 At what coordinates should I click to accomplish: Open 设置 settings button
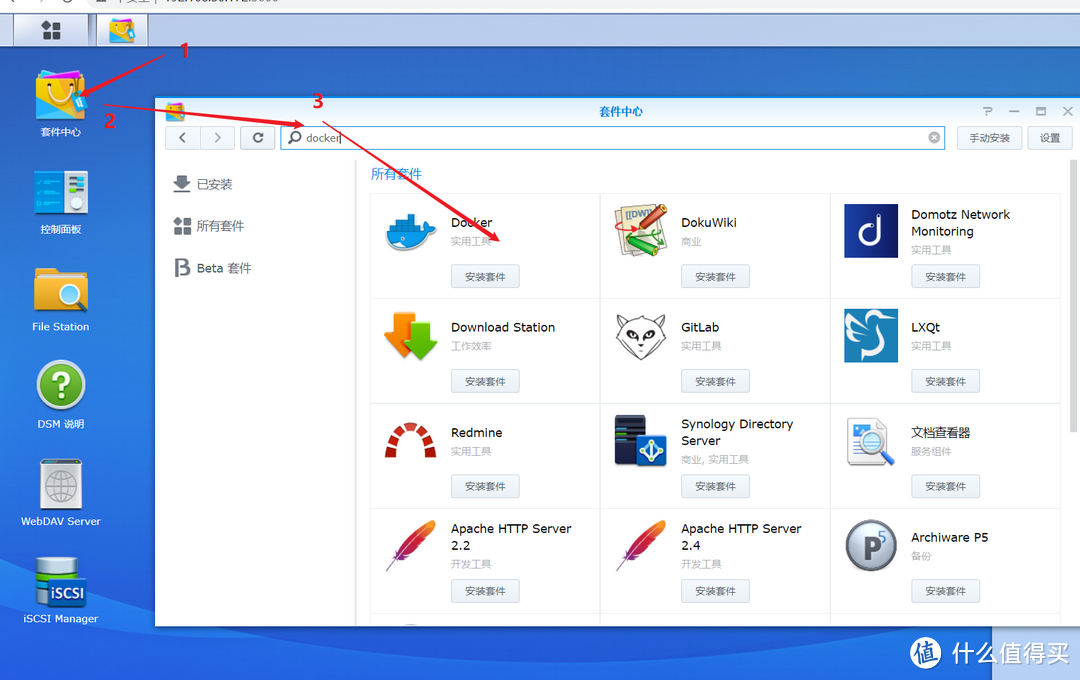[x=1050, y=138]
